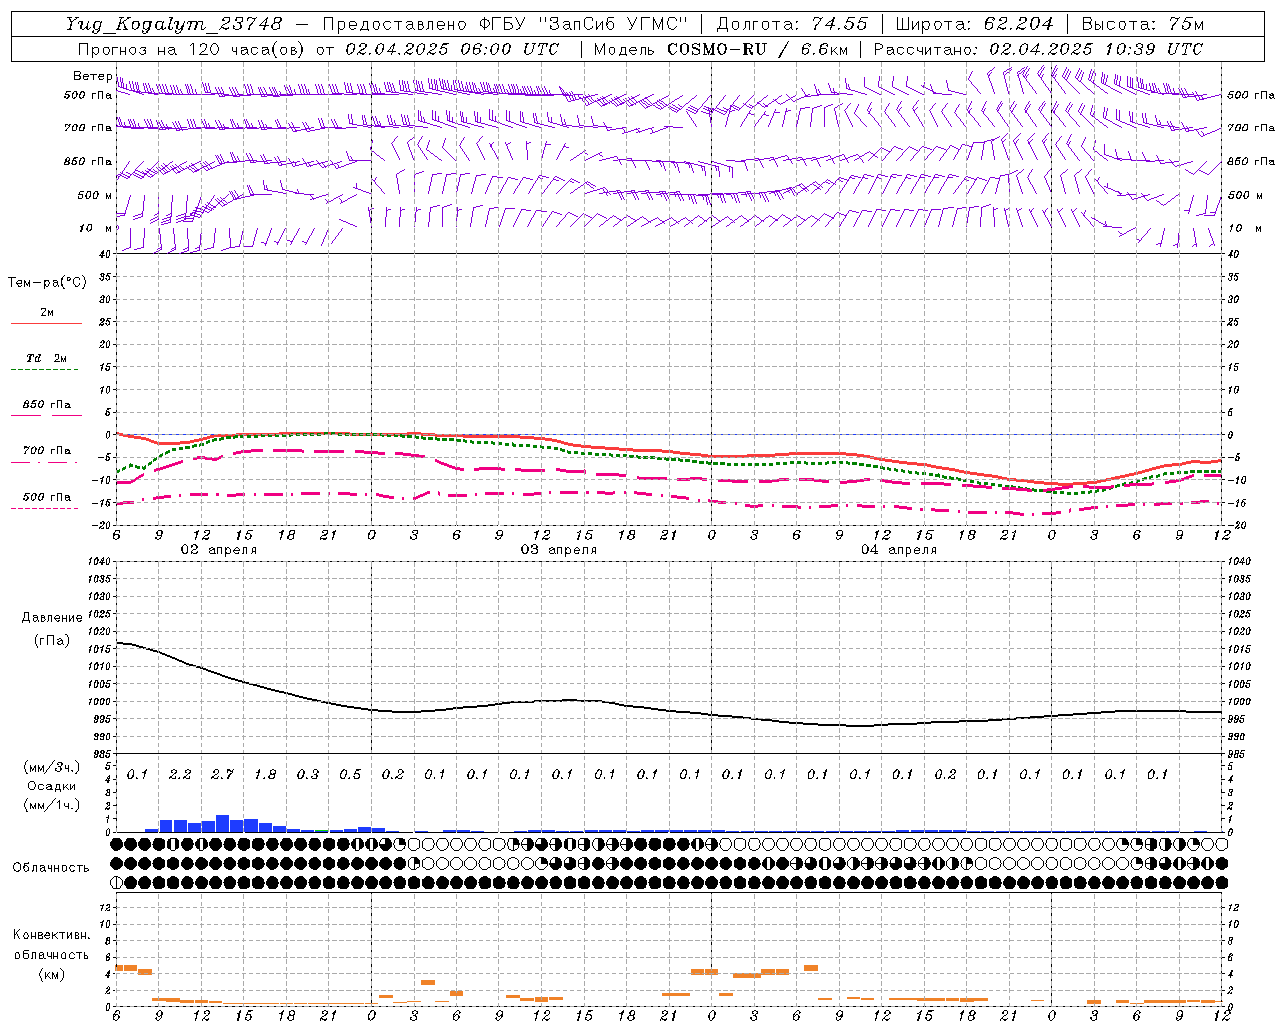Click the latitude field "Широта: 62.204"
1280x1024 pixels.
click(x=974, y=24)
